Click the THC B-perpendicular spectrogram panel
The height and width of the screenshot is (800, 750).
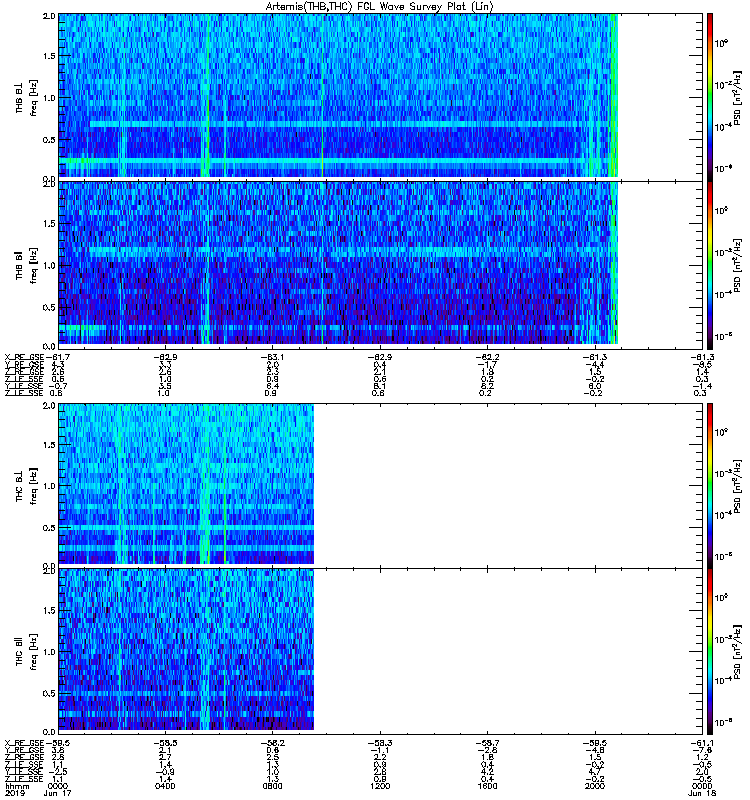380,484
